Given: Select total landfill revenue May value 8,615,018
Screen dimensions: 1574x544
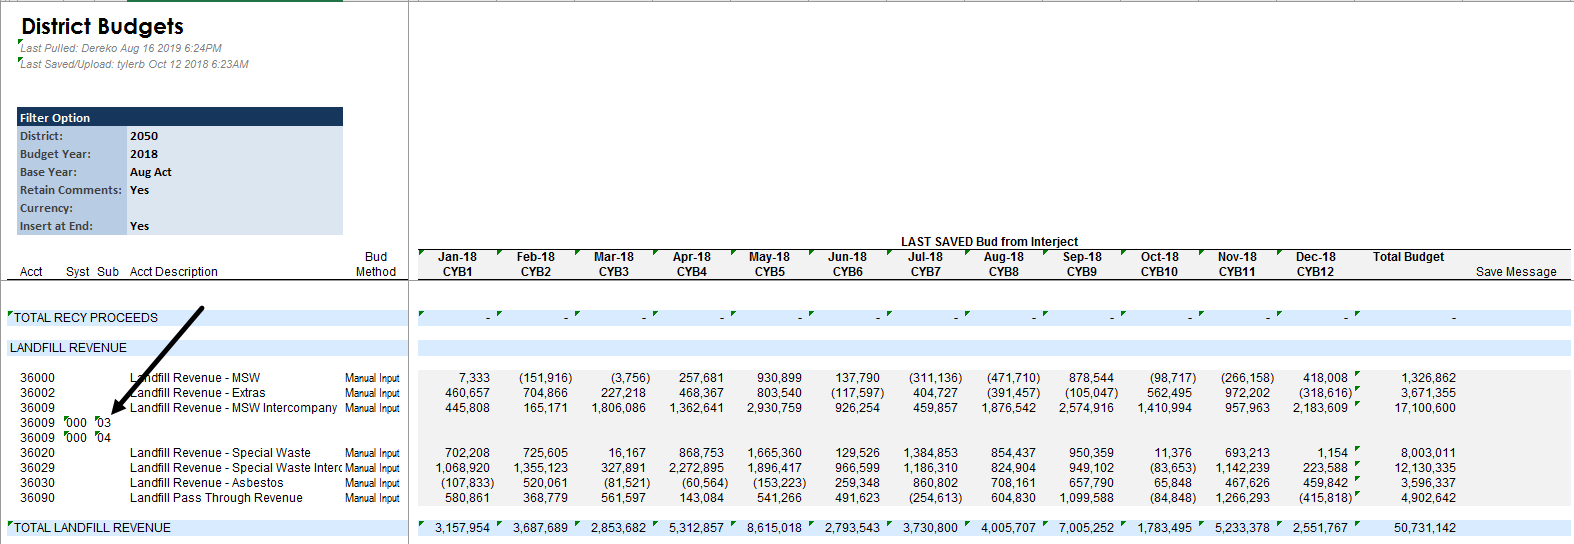Looking at the screenshot, I should point(774,528).
